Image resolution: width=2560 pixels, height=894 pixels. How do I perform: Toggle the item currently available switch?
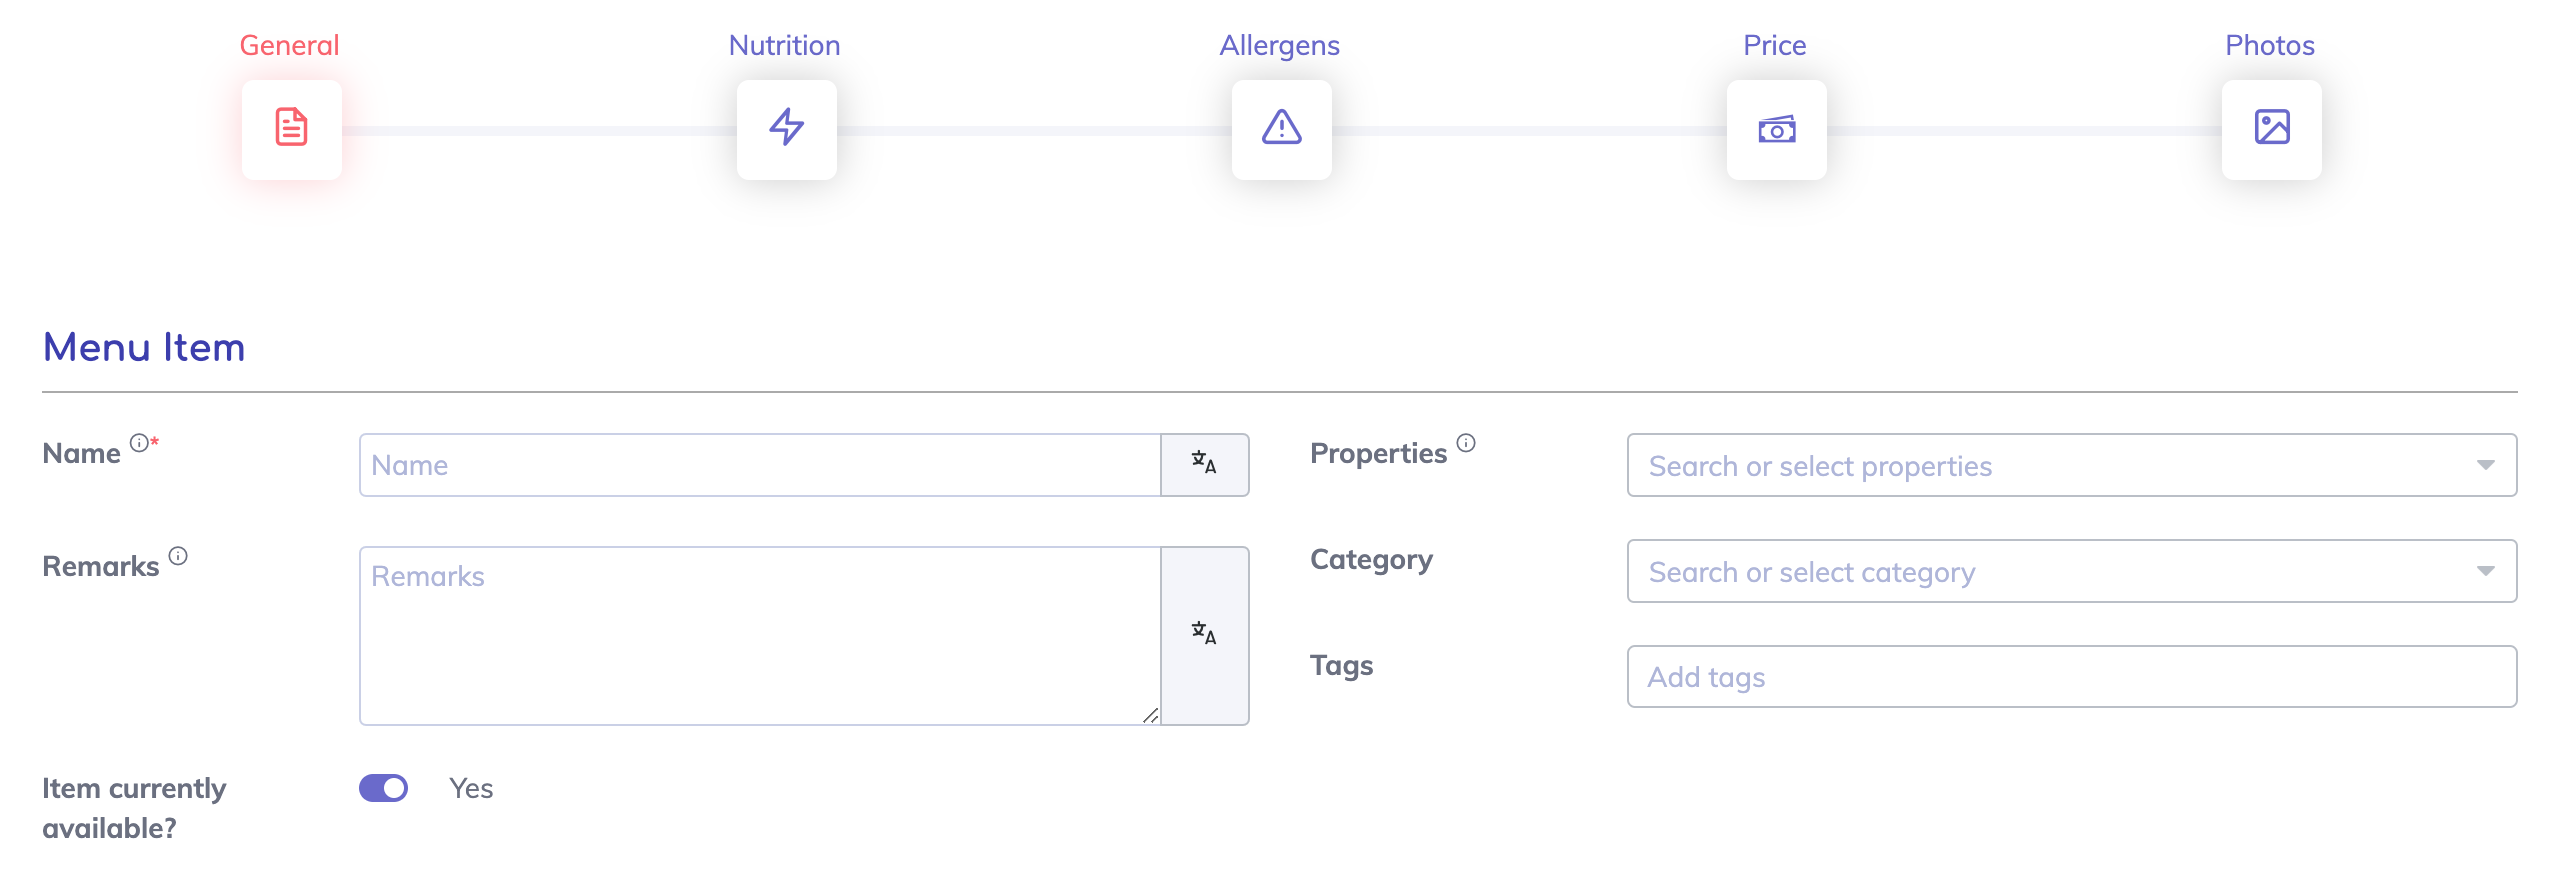point(384,789)
